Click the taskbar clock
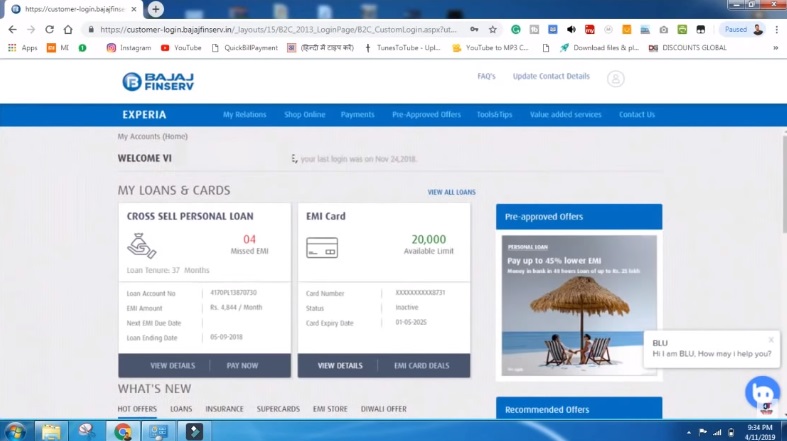Viewport: 787px width, 441px height. pyautogui.click(x=760, y=432)
